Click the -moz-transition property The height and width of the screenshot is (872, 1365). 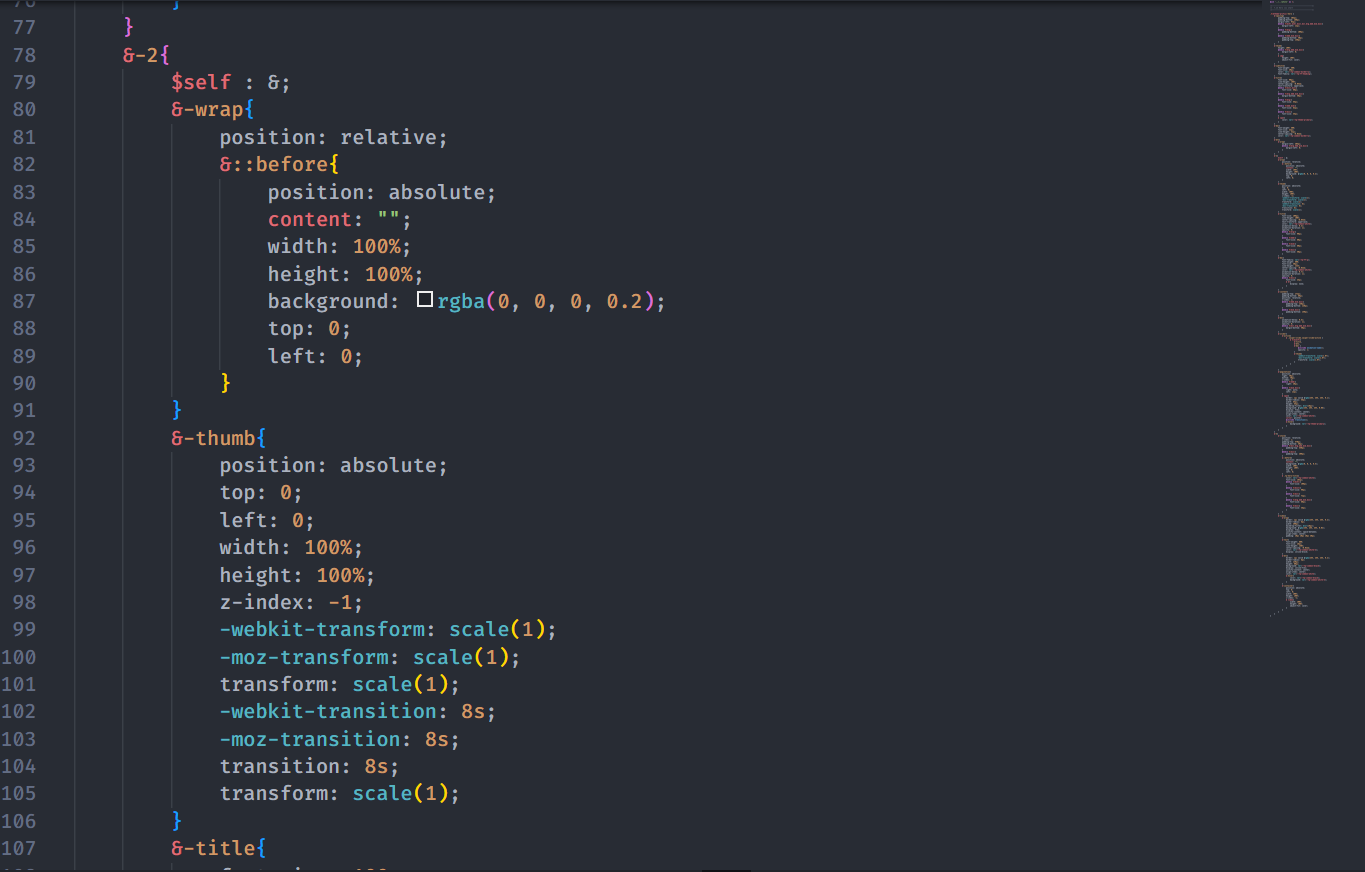tap(310, 739)
